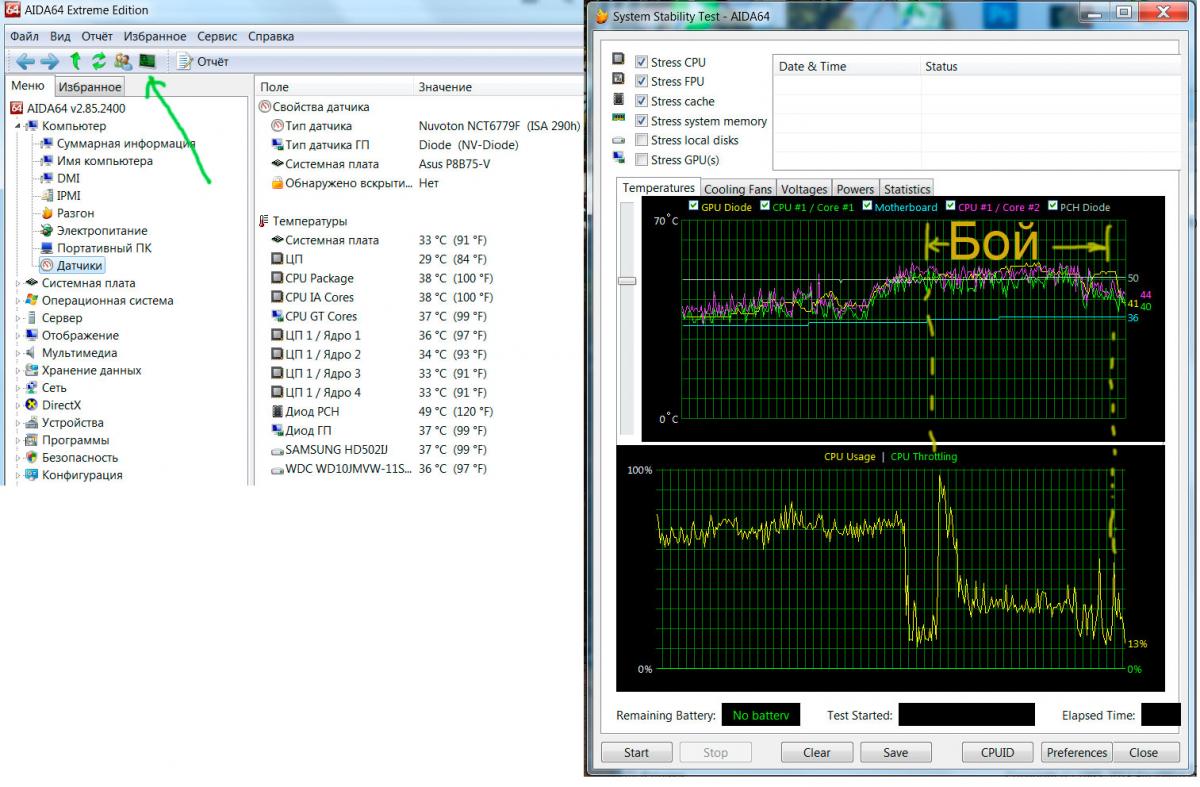The width and height of the screenshot is (1200, 787).
Task: Toggle GPU Diode graph checkbox
Action: click(x=694, y=206)
